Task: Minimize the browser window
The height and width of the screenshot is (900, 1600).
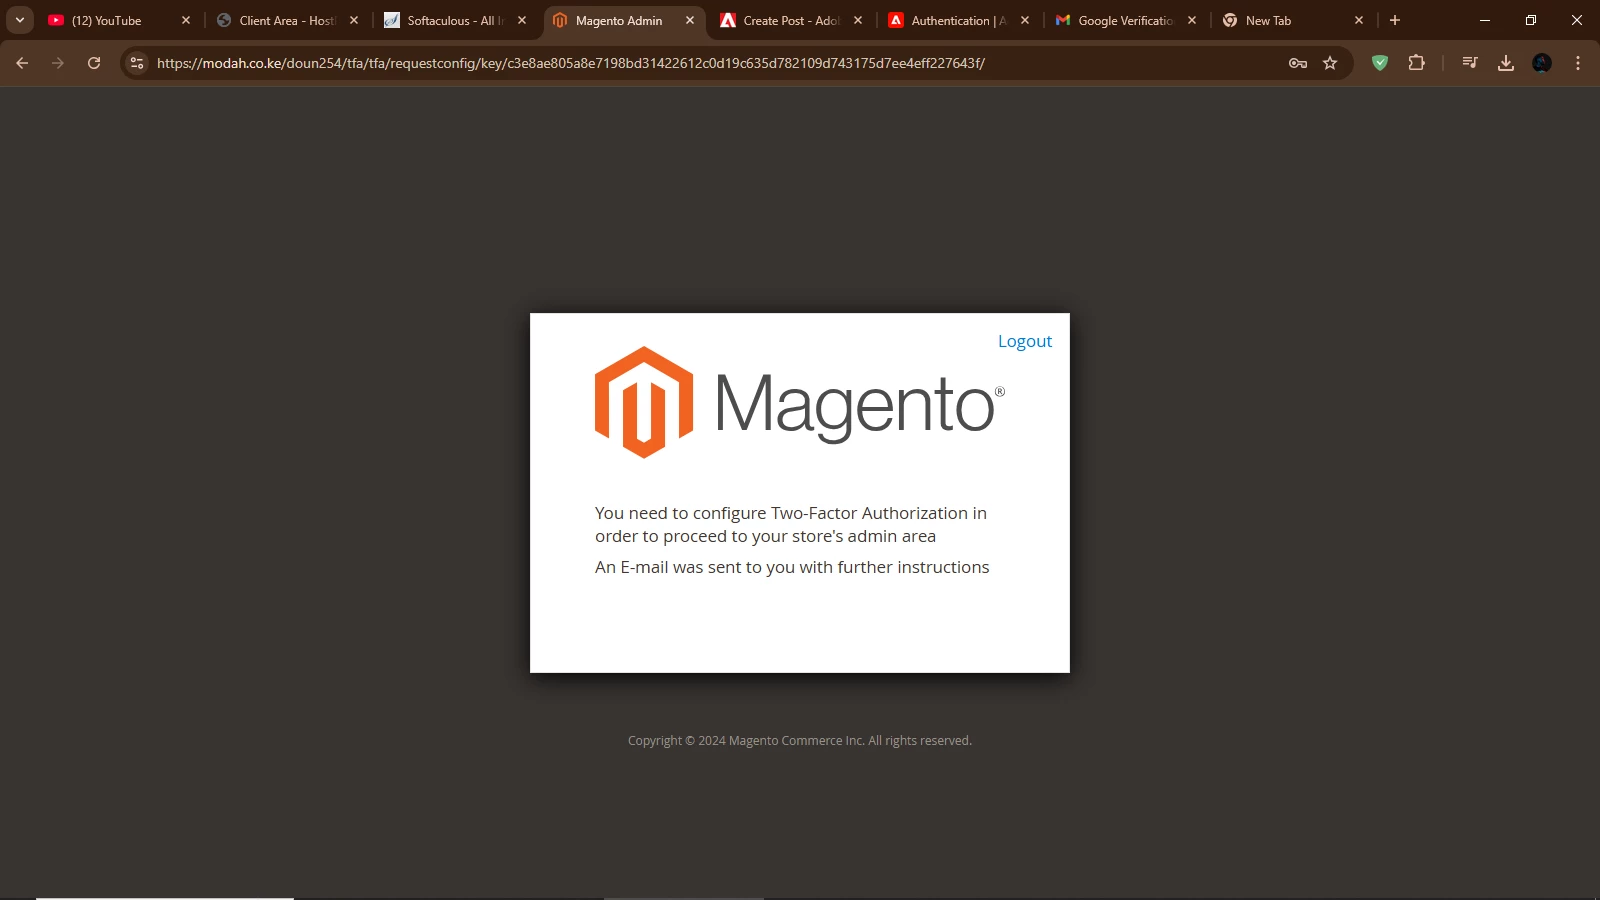Action: pyautogui.click(x=1485, y=20)
